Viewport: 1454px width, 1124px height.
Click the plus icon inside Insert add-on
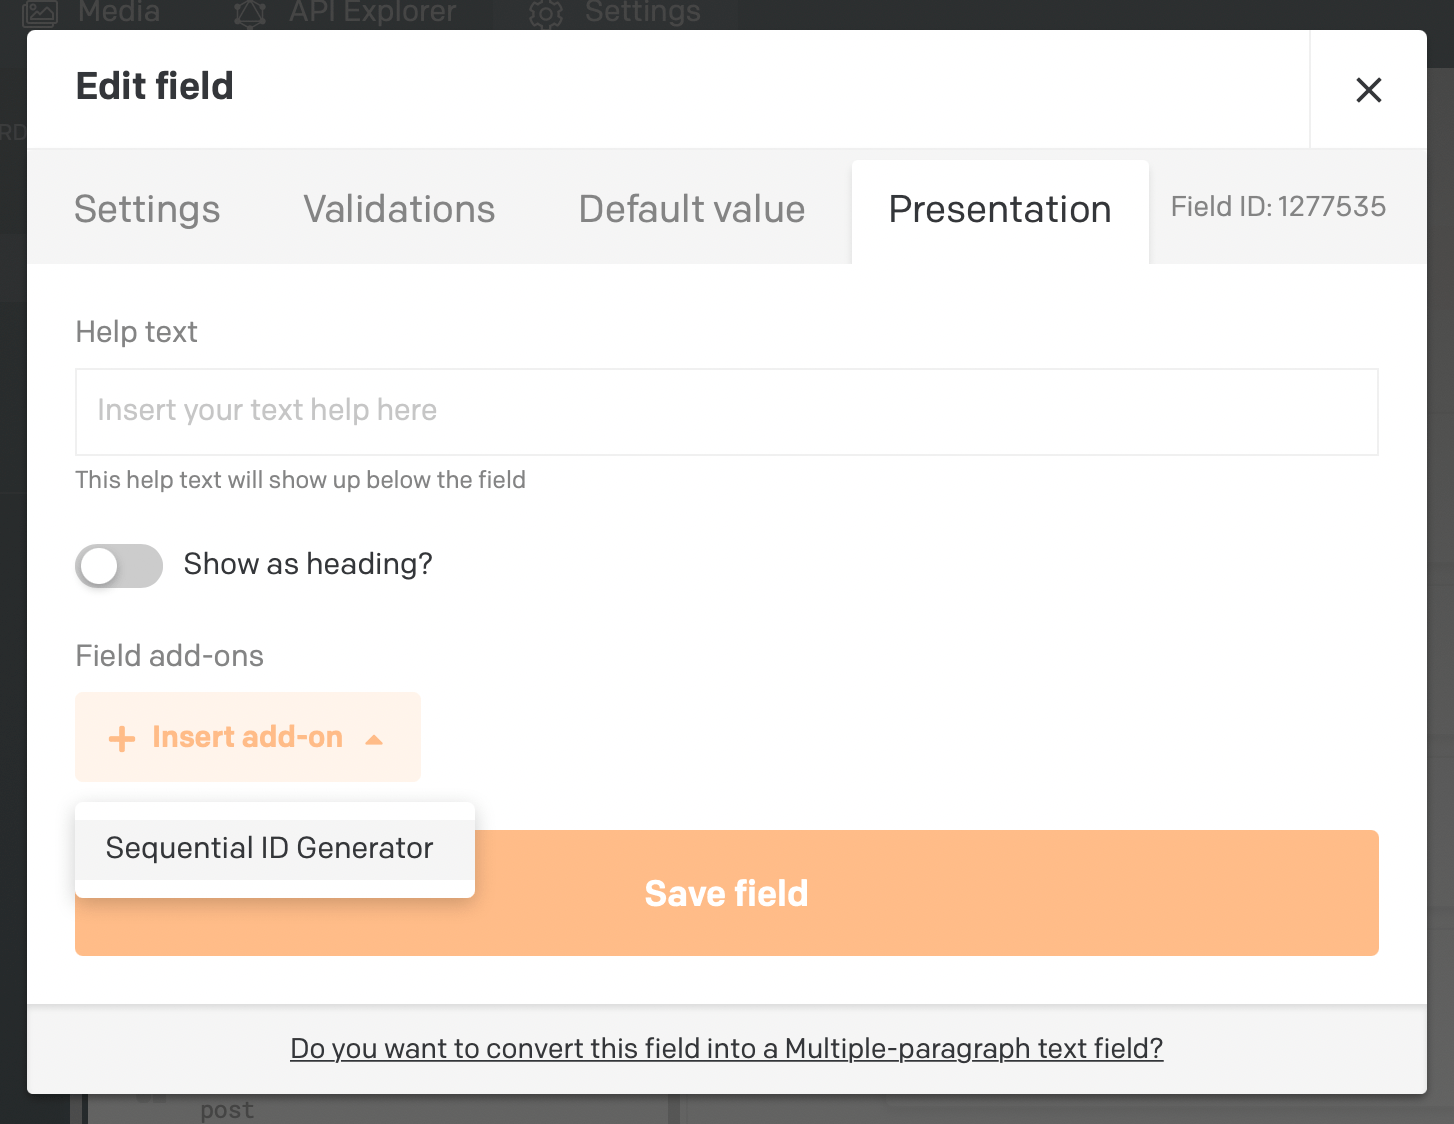[x=121, y=737]
